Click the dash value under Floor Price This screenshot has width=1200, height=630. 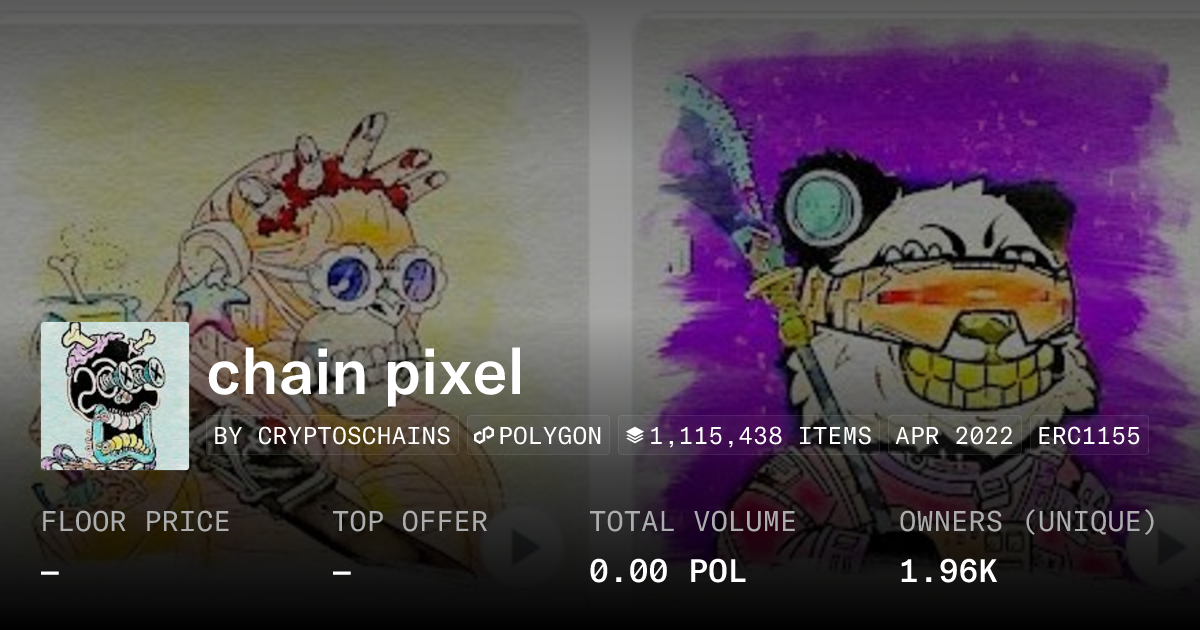click(50, 573)
